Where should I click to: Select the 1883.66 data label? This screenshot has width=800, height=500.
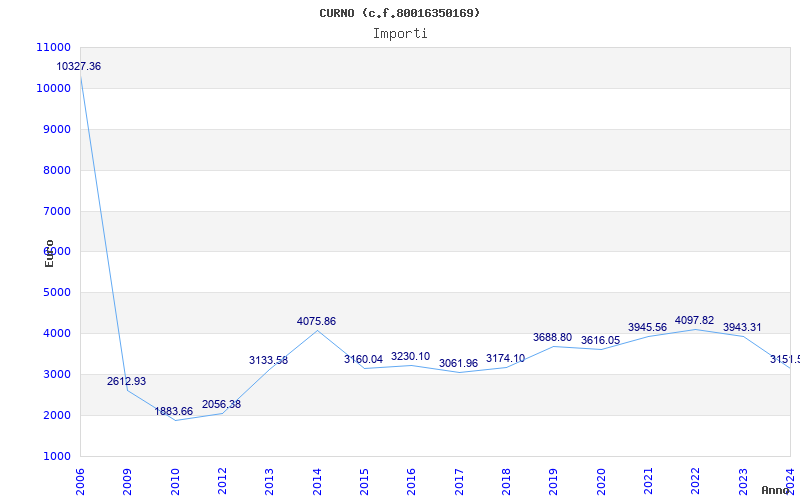pyautogui.click(x=174, y=411)
